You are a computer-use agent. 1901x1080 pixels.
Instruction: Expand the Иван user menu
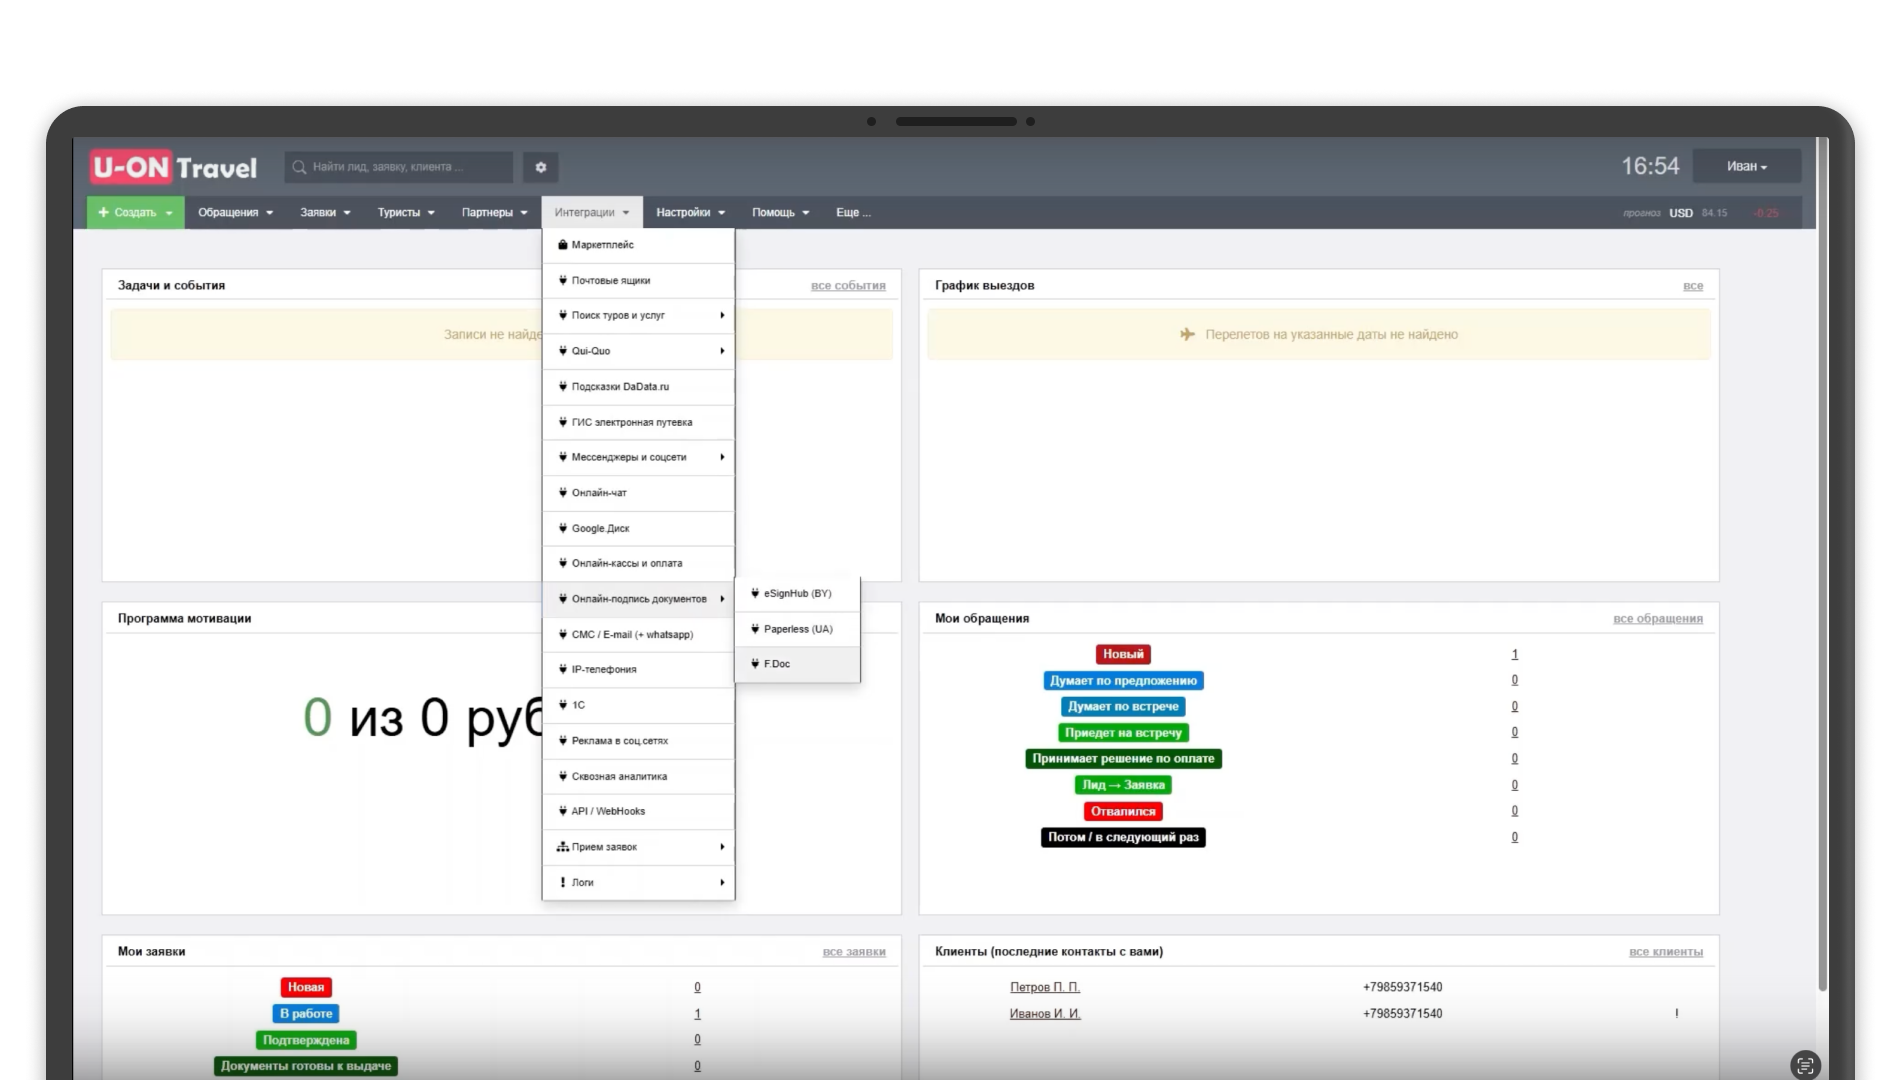tap(1746, 166)
